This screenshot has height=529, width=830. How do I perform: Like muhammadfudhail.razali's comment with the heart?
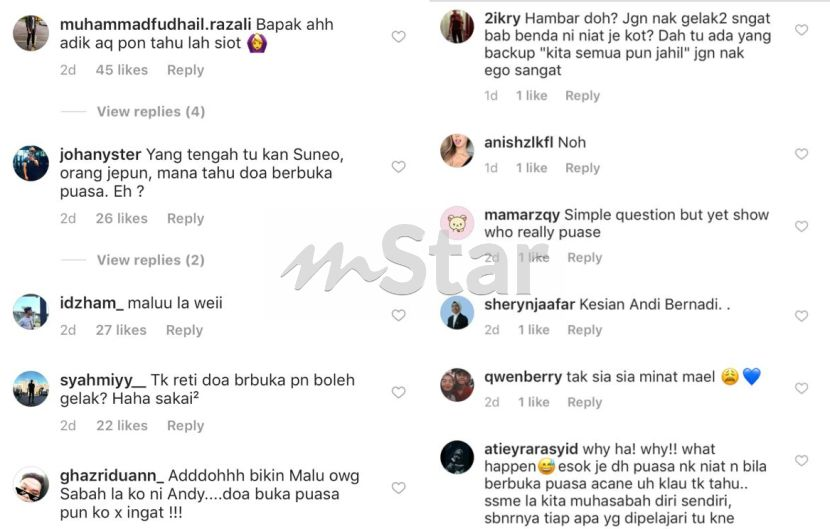[x=399, y=37]
